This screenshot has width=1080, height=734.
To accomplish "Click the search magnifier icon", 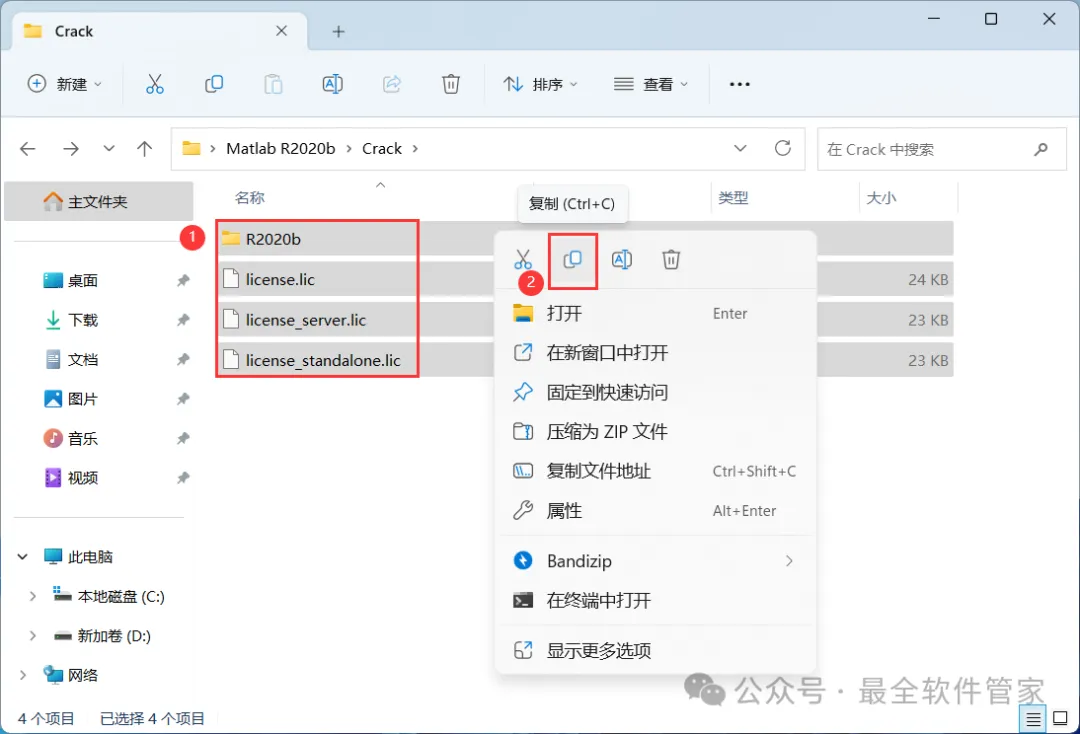I will [1041, 149].
